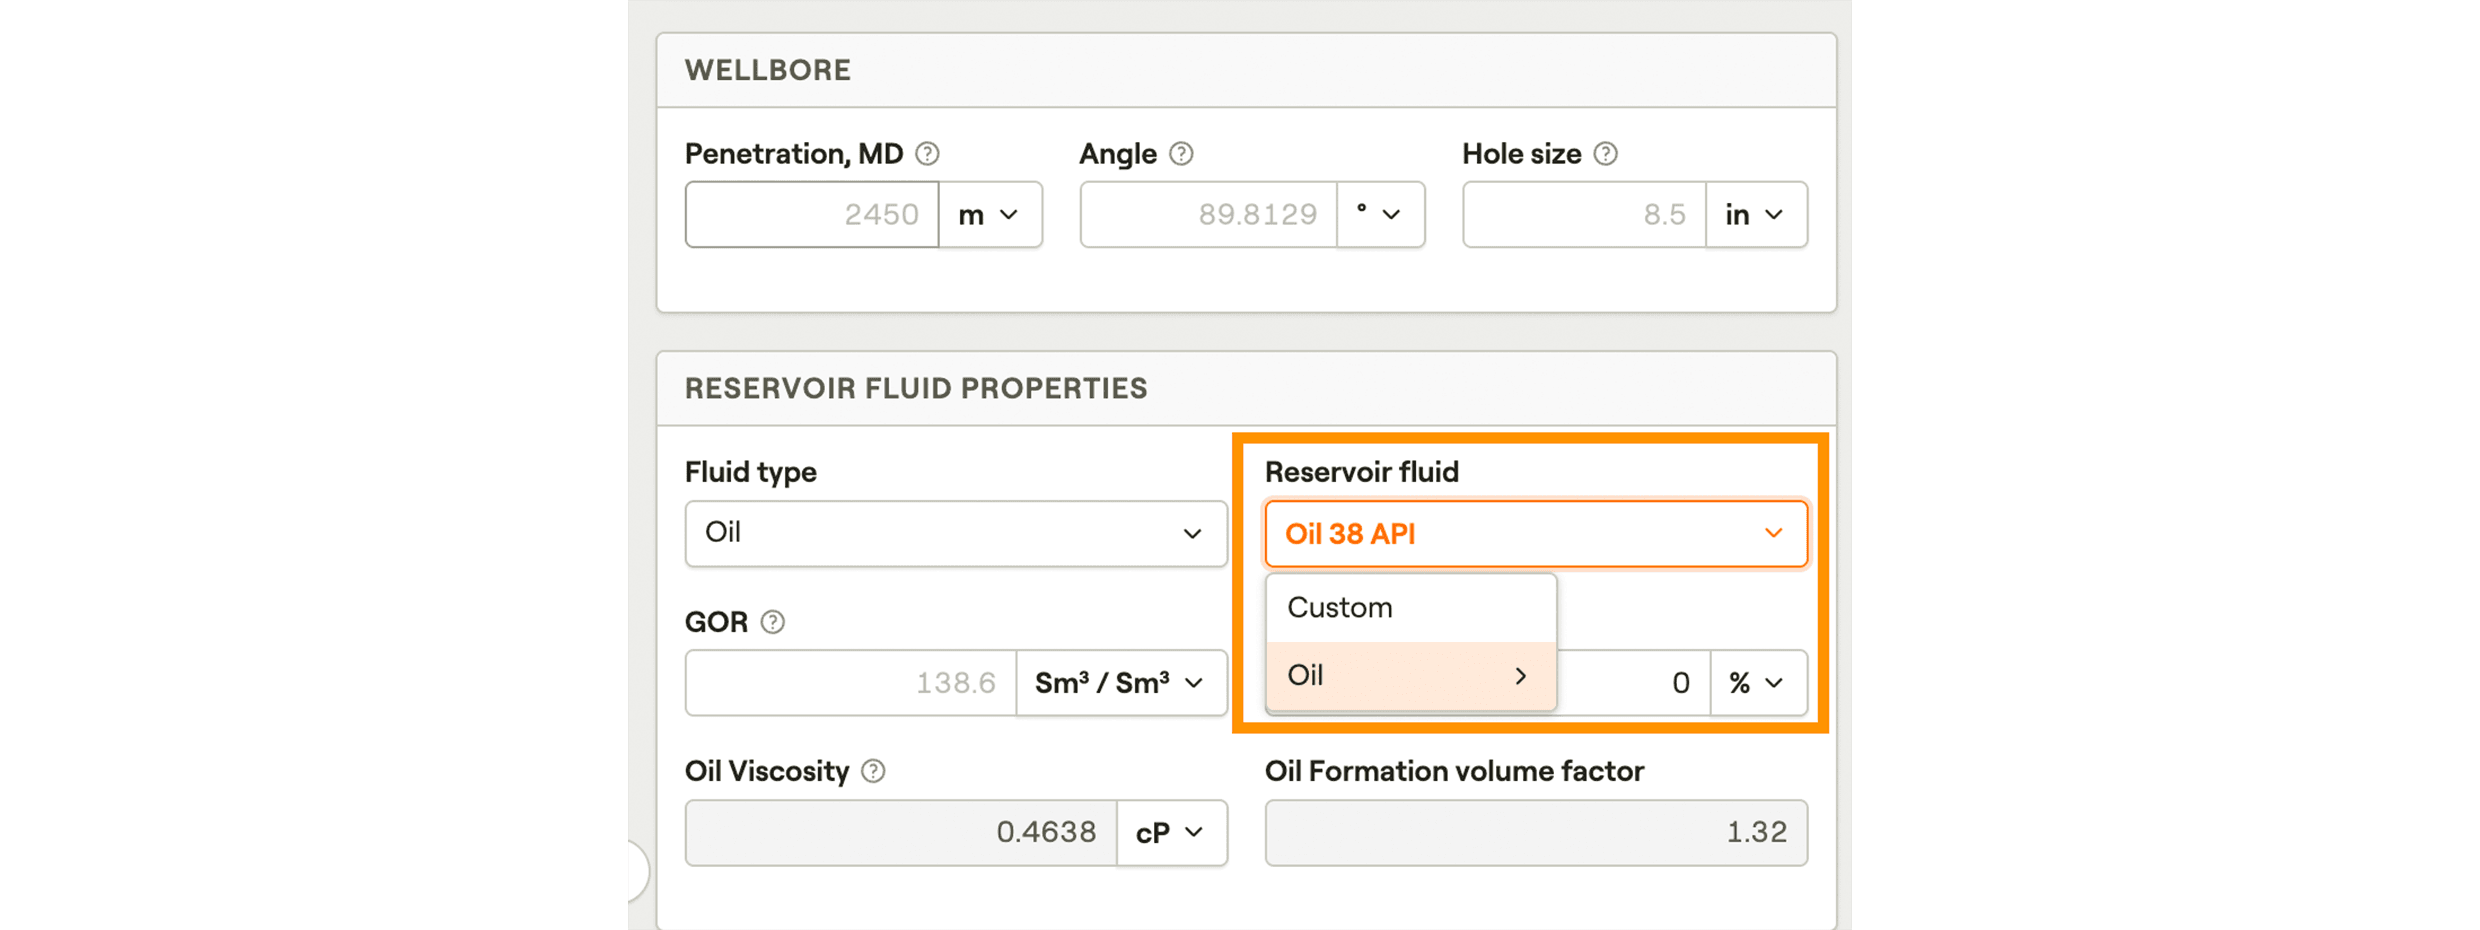Click the Hole size input field
The width and height of the screenshot is (2480, 930).
(1584, 215)
